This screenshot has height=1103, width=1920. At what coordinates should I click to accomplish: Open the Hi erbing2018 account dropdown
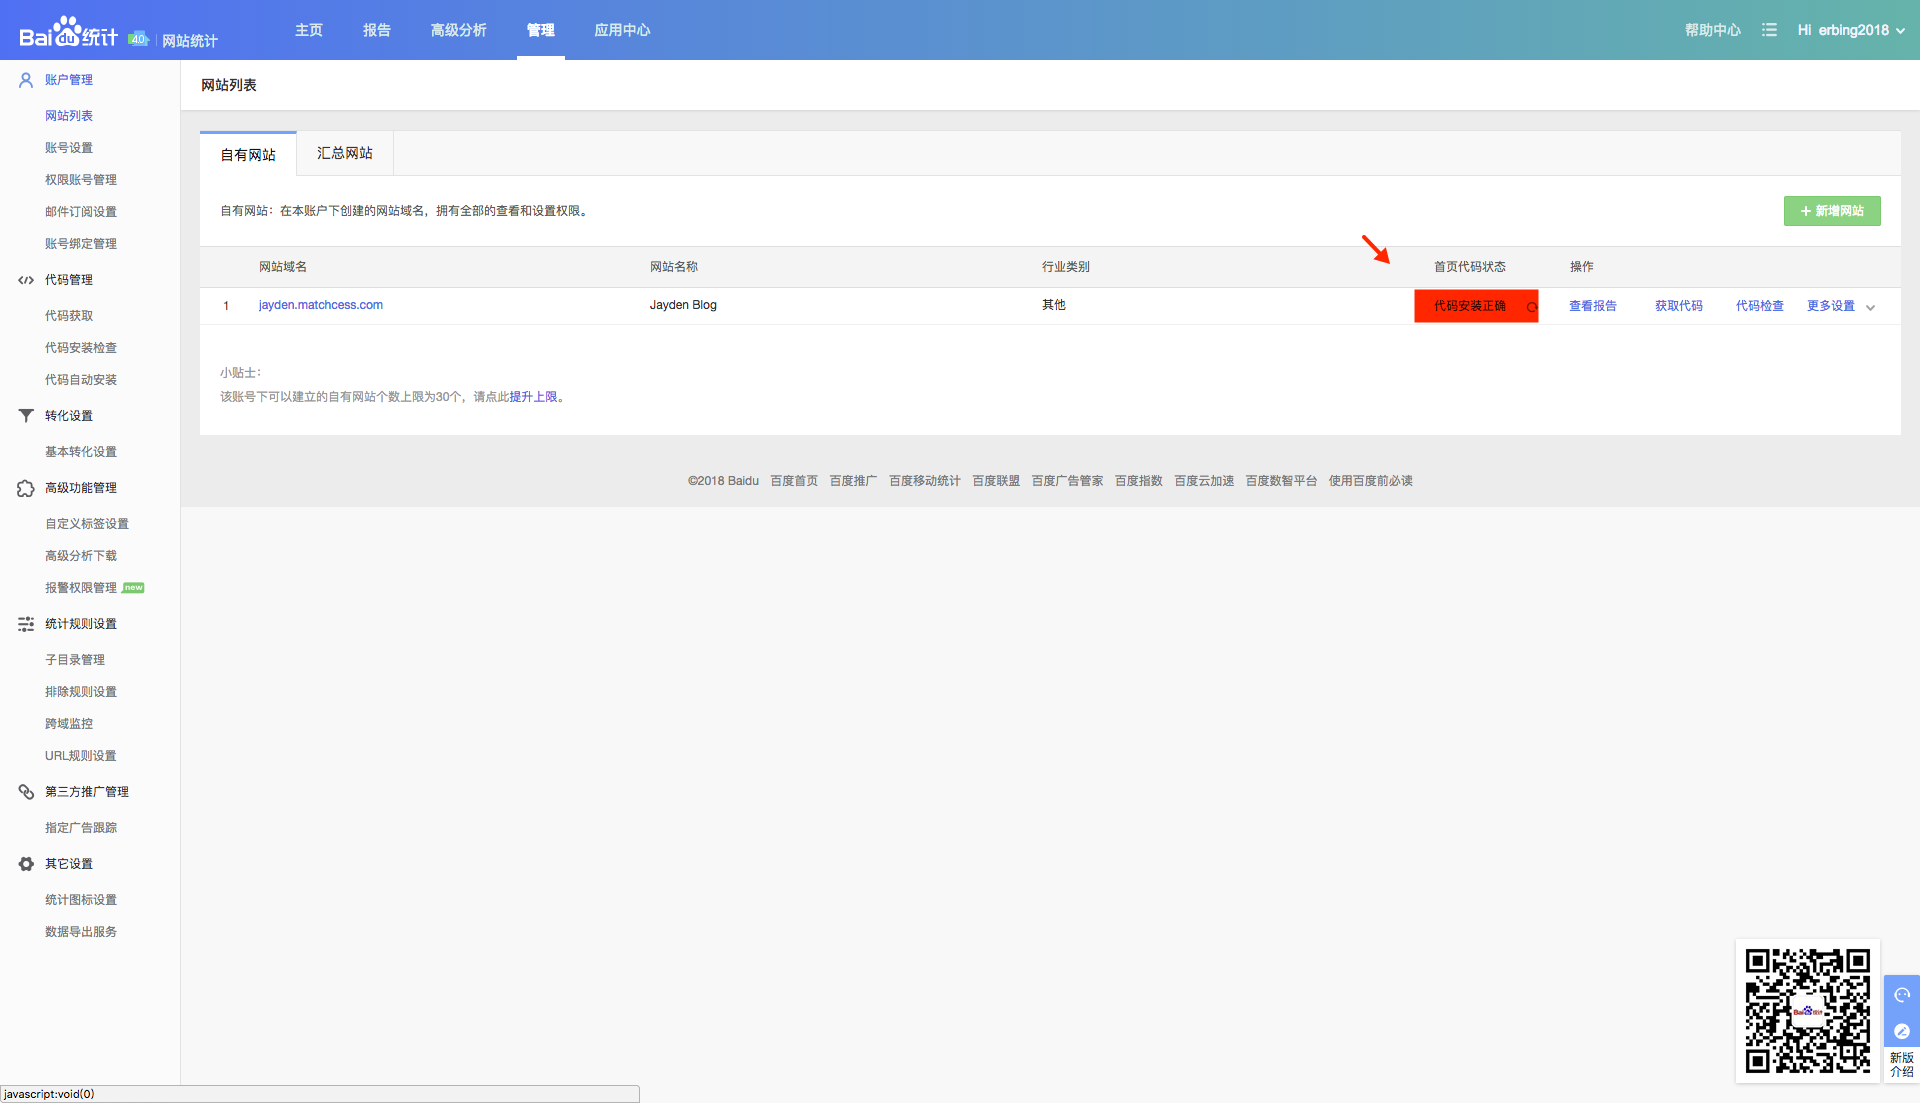[1851, 30]
